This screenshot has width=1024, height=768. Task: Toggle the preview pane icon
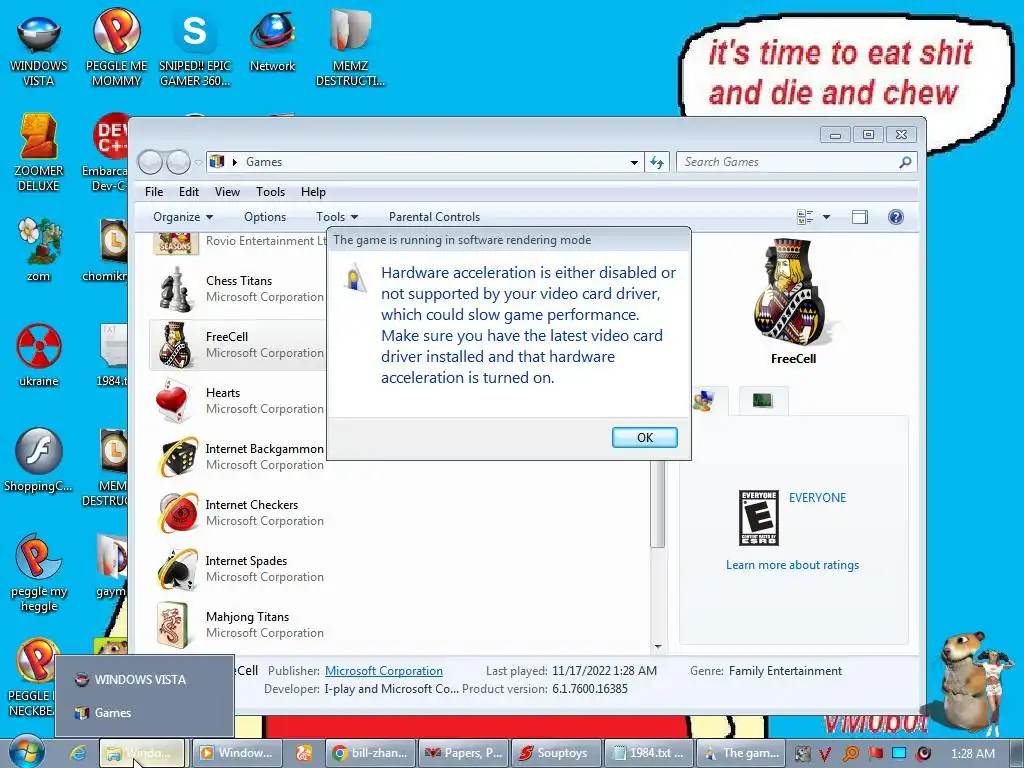(x=859, y=217)
